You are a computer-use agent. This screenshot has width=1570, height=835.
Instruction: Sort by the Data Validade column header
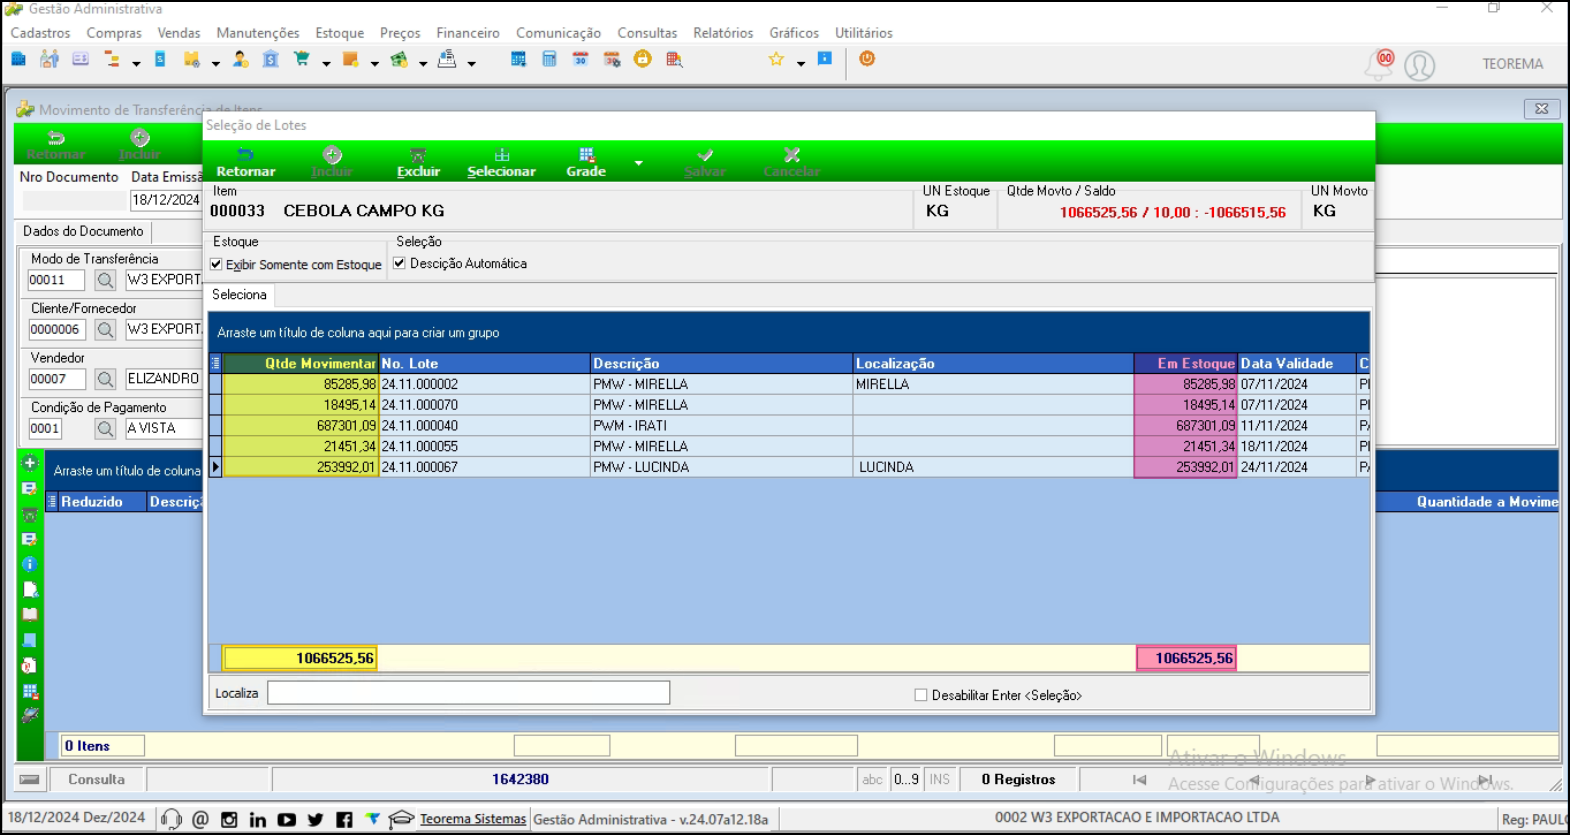click(1296, 363)
